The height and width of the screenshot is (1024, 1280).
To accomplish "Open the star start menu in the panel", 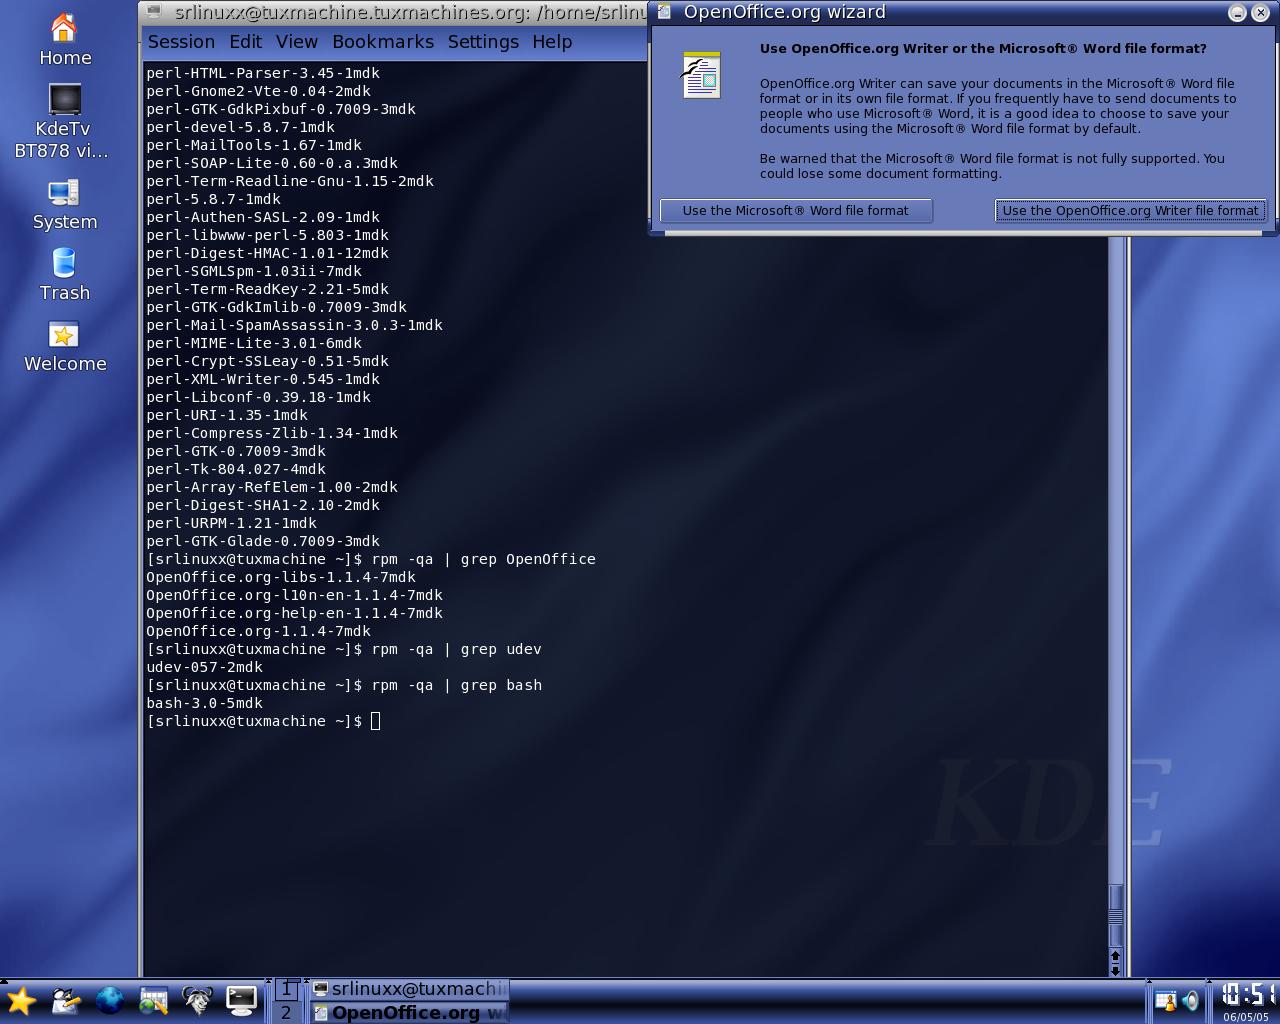I will coord(21,1000).
